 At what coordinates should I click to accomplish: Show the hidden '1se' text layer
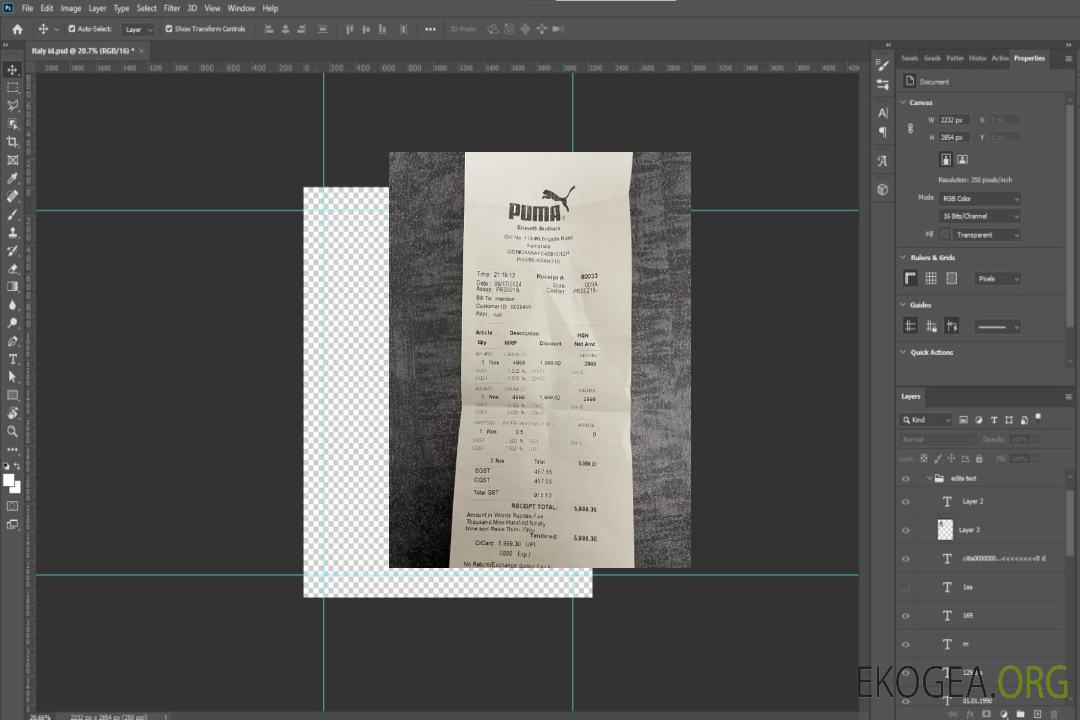point(906,587)
